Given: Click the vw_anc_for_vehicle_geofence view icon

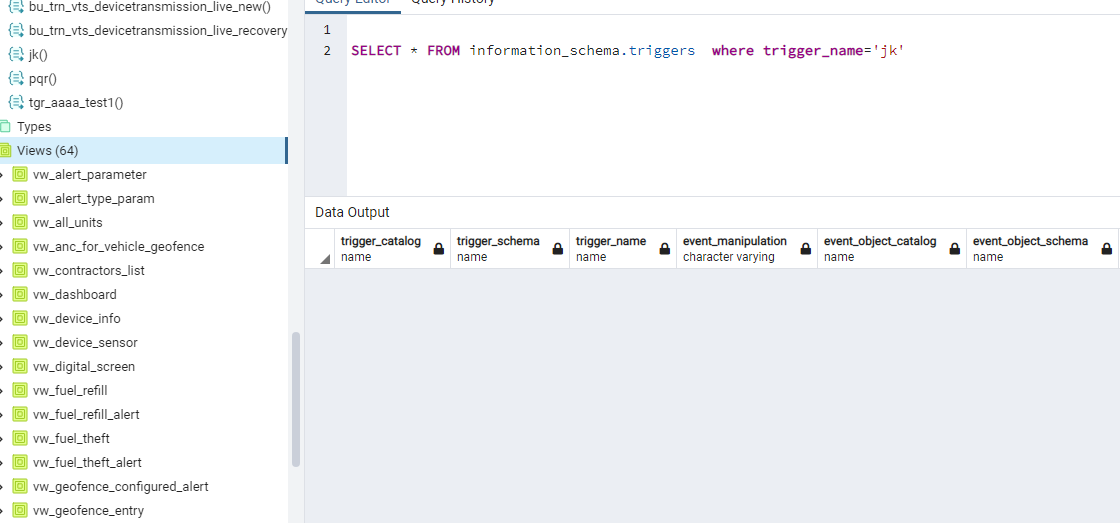Looking at the screenshot, I should pos(20,246).
